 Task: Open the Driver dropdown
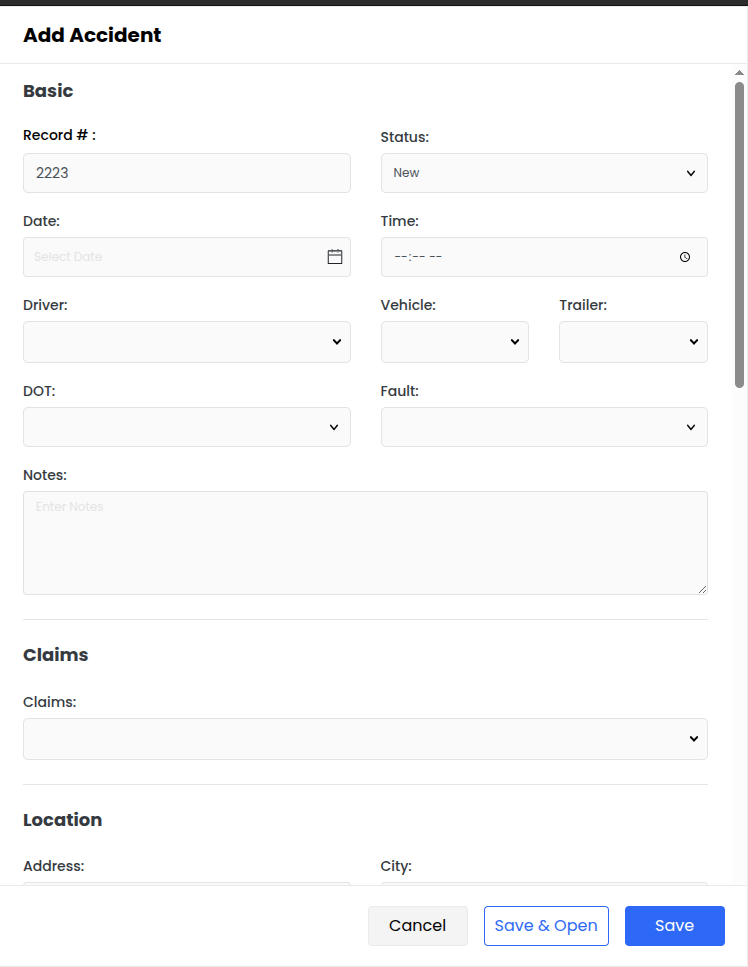(187, 342)
